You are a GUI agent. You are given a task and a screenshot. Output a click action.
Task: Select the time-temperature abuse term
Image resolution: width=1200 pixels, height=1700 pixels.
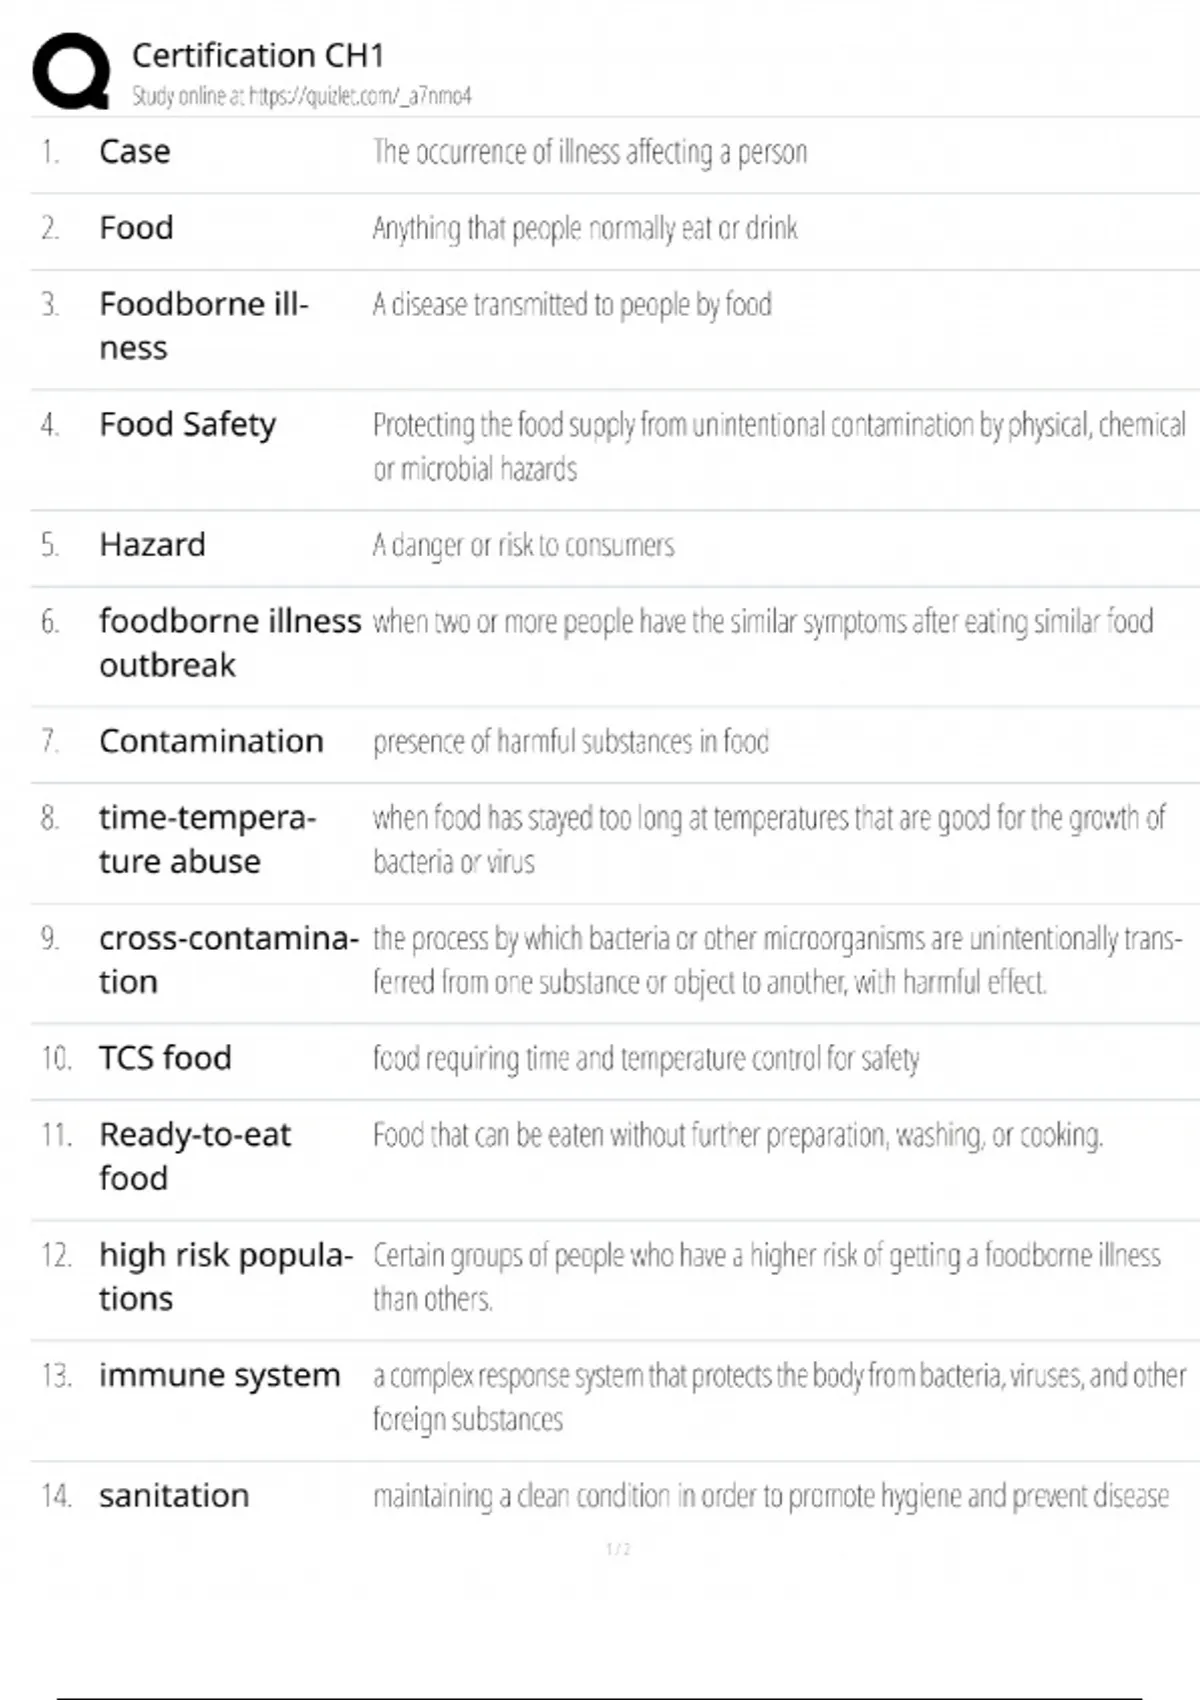206,839
